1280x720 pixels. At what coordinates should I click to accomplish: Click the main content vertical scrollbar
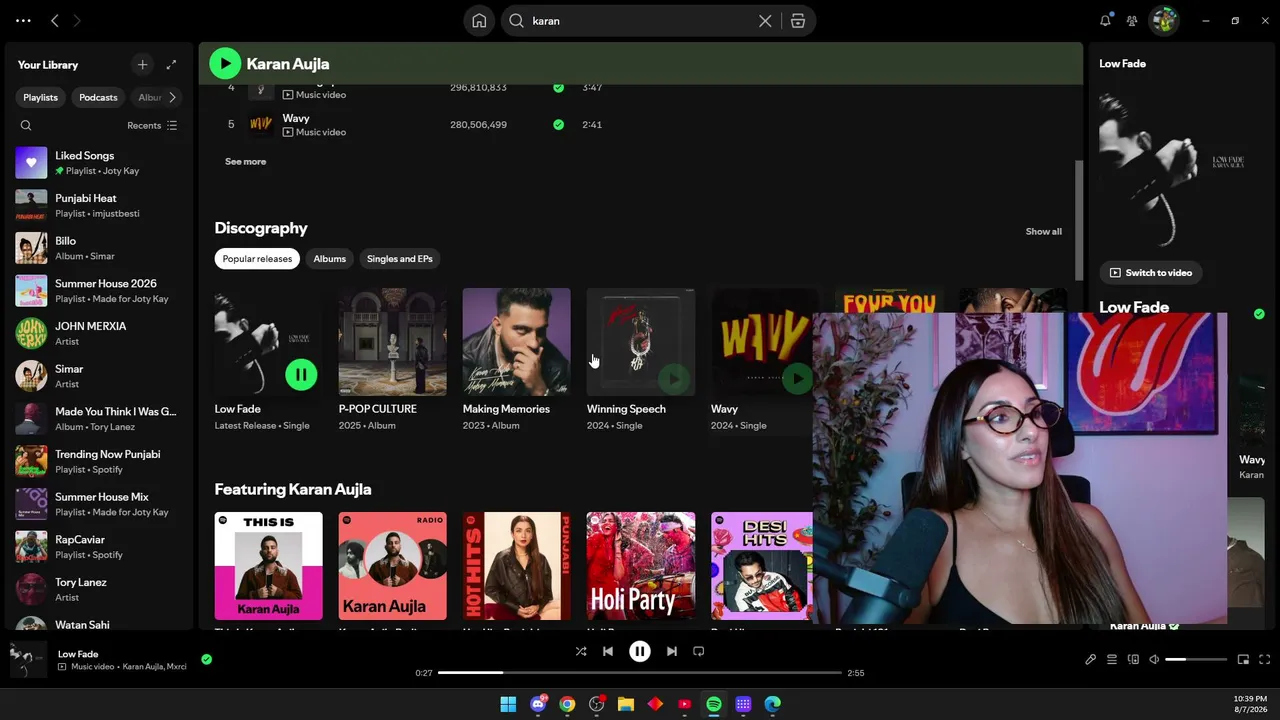(1078, 220)
